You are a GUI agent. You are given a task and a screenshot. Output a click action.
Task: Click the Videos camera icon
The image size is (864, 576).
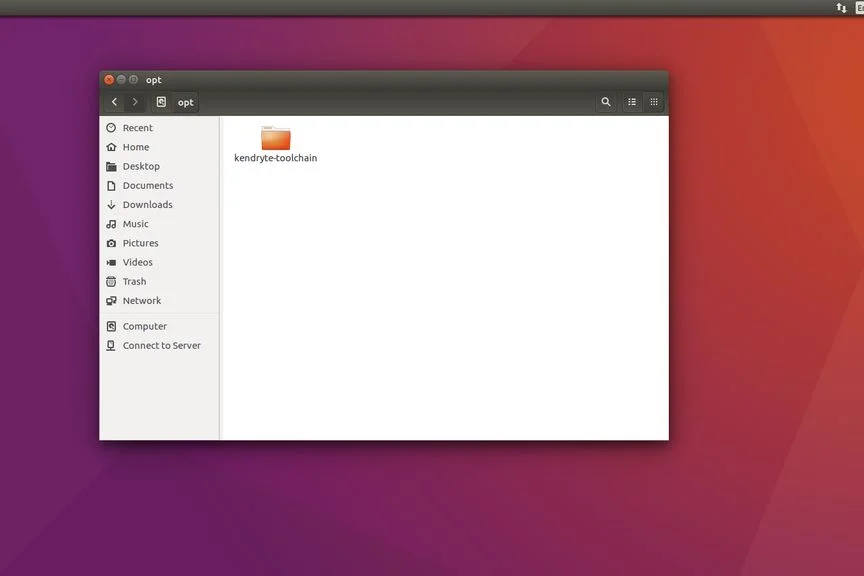(x=111, y=263)
